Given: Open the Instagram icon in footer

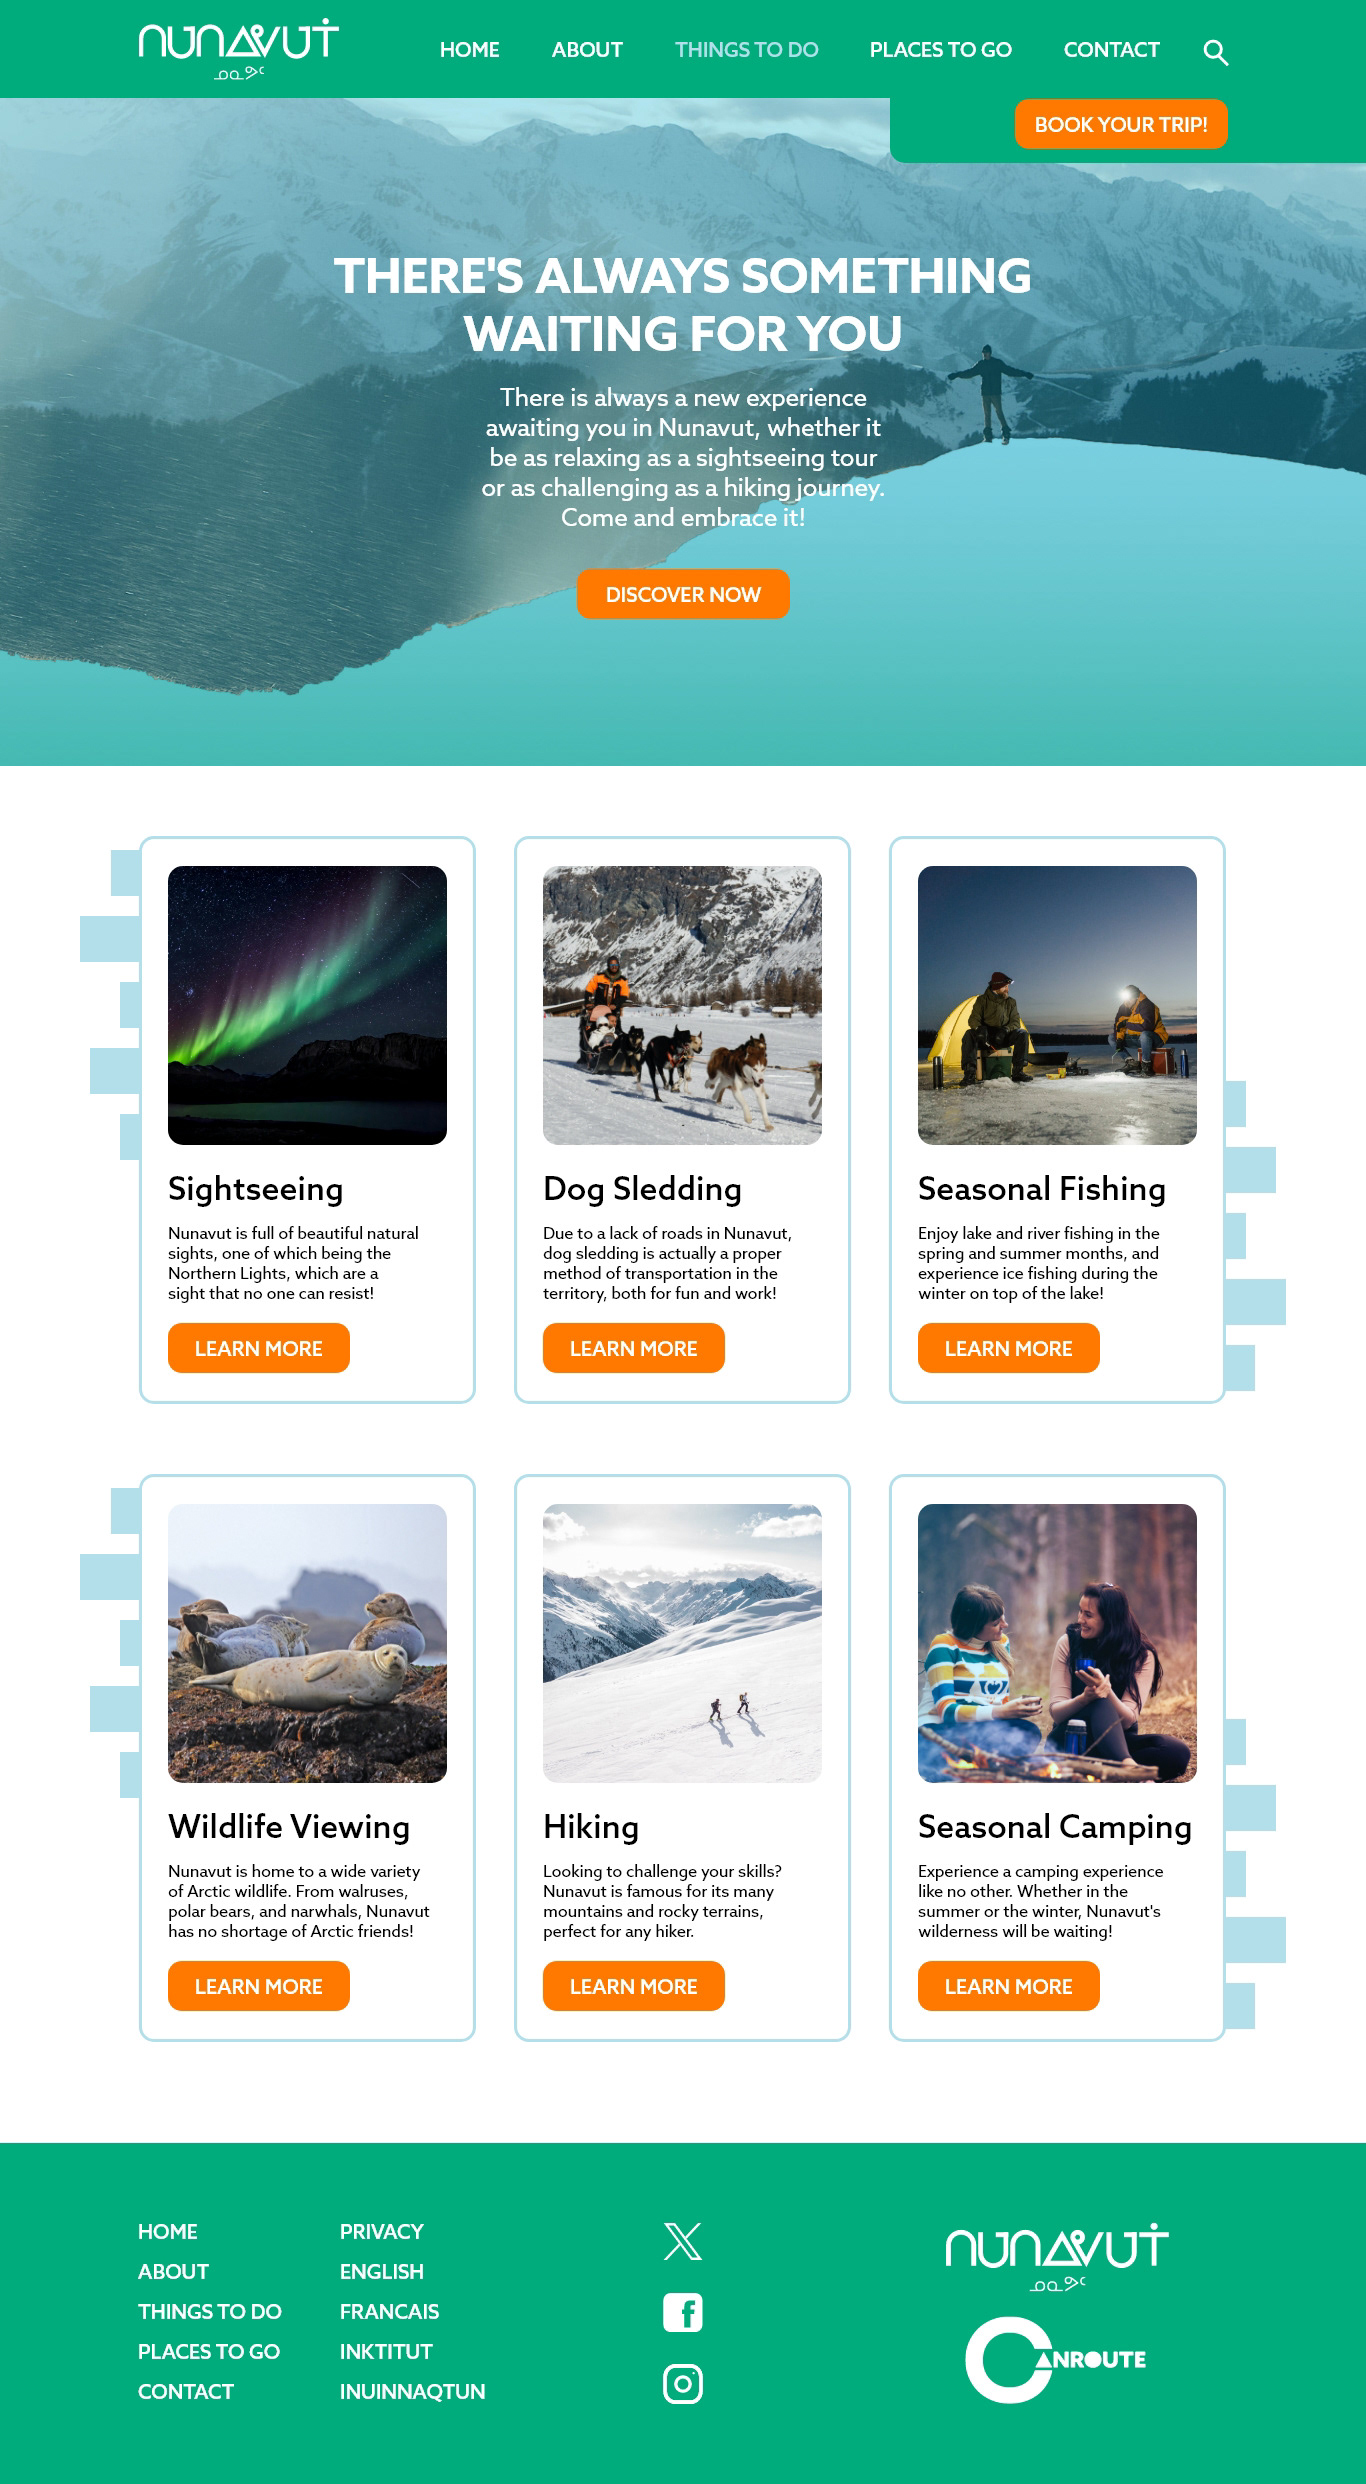Looking at the screenshot, I should point(683,2383).
